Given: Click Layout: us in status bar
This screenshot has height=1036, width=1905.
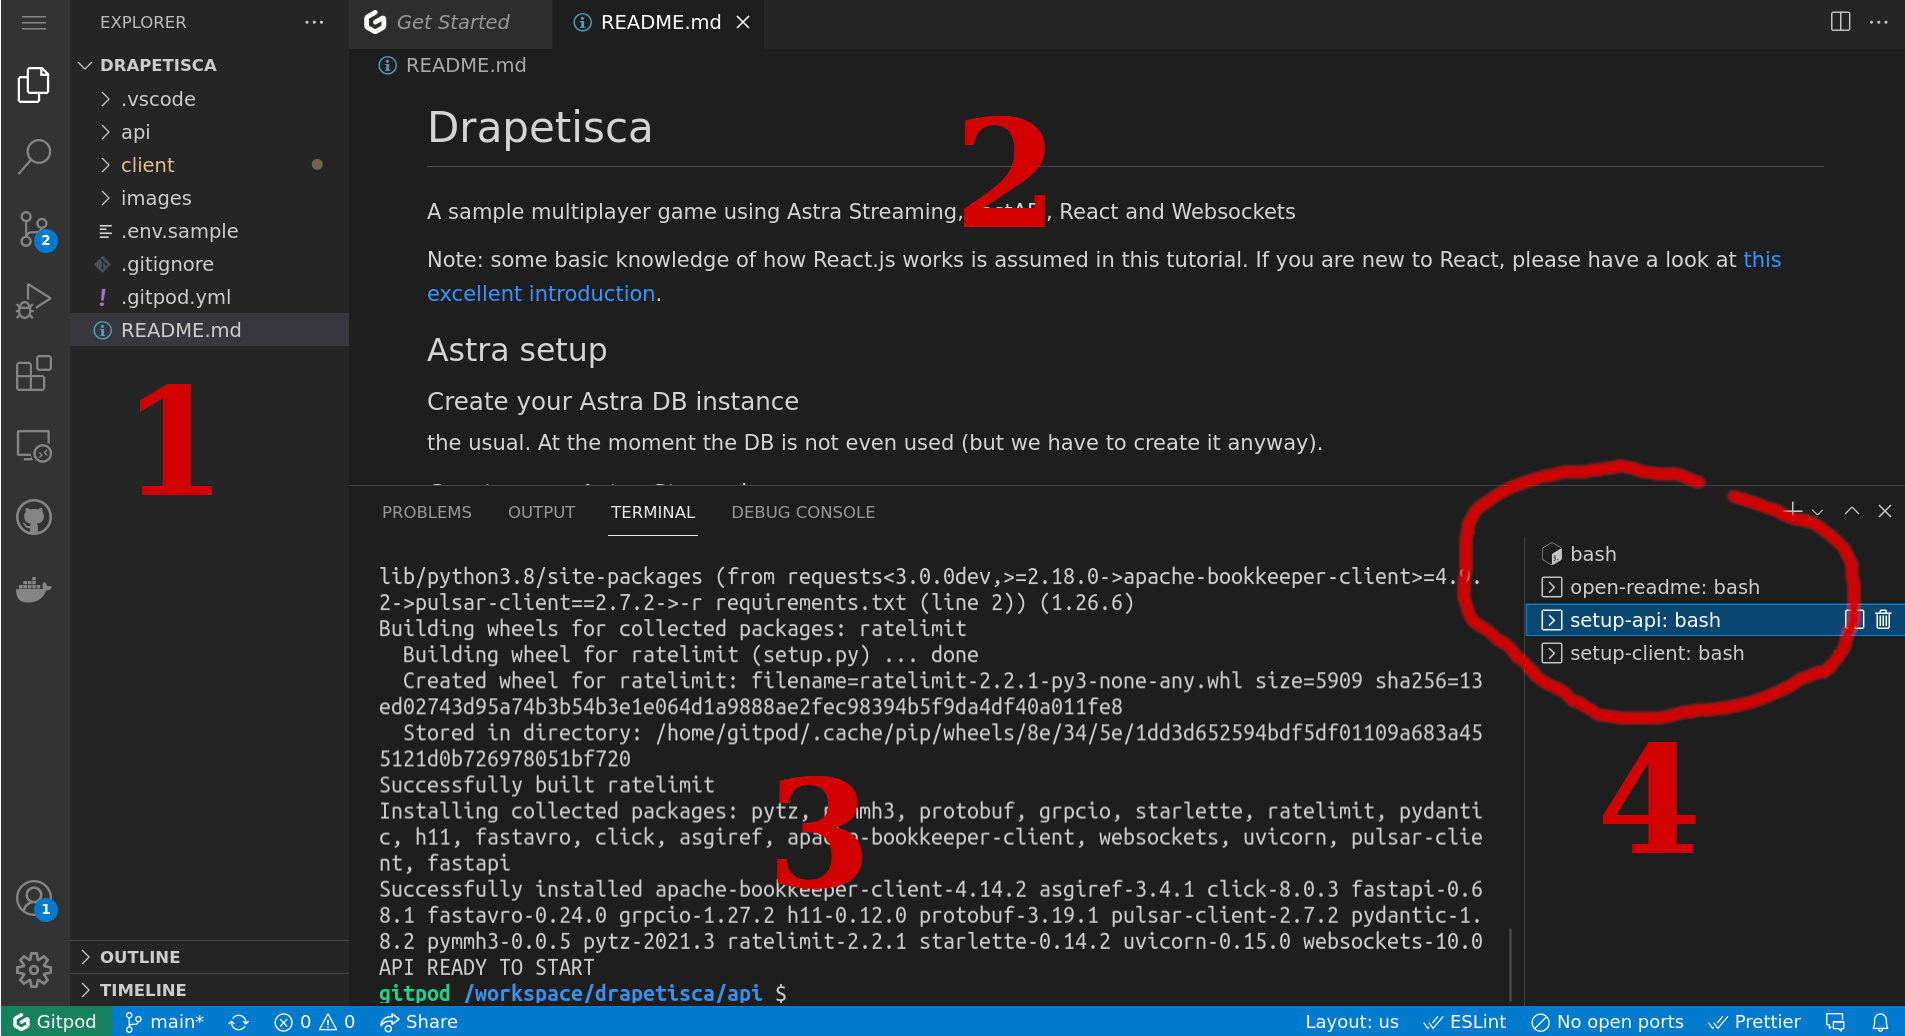Looking at the screenshot, I should click(1351, 1022).
